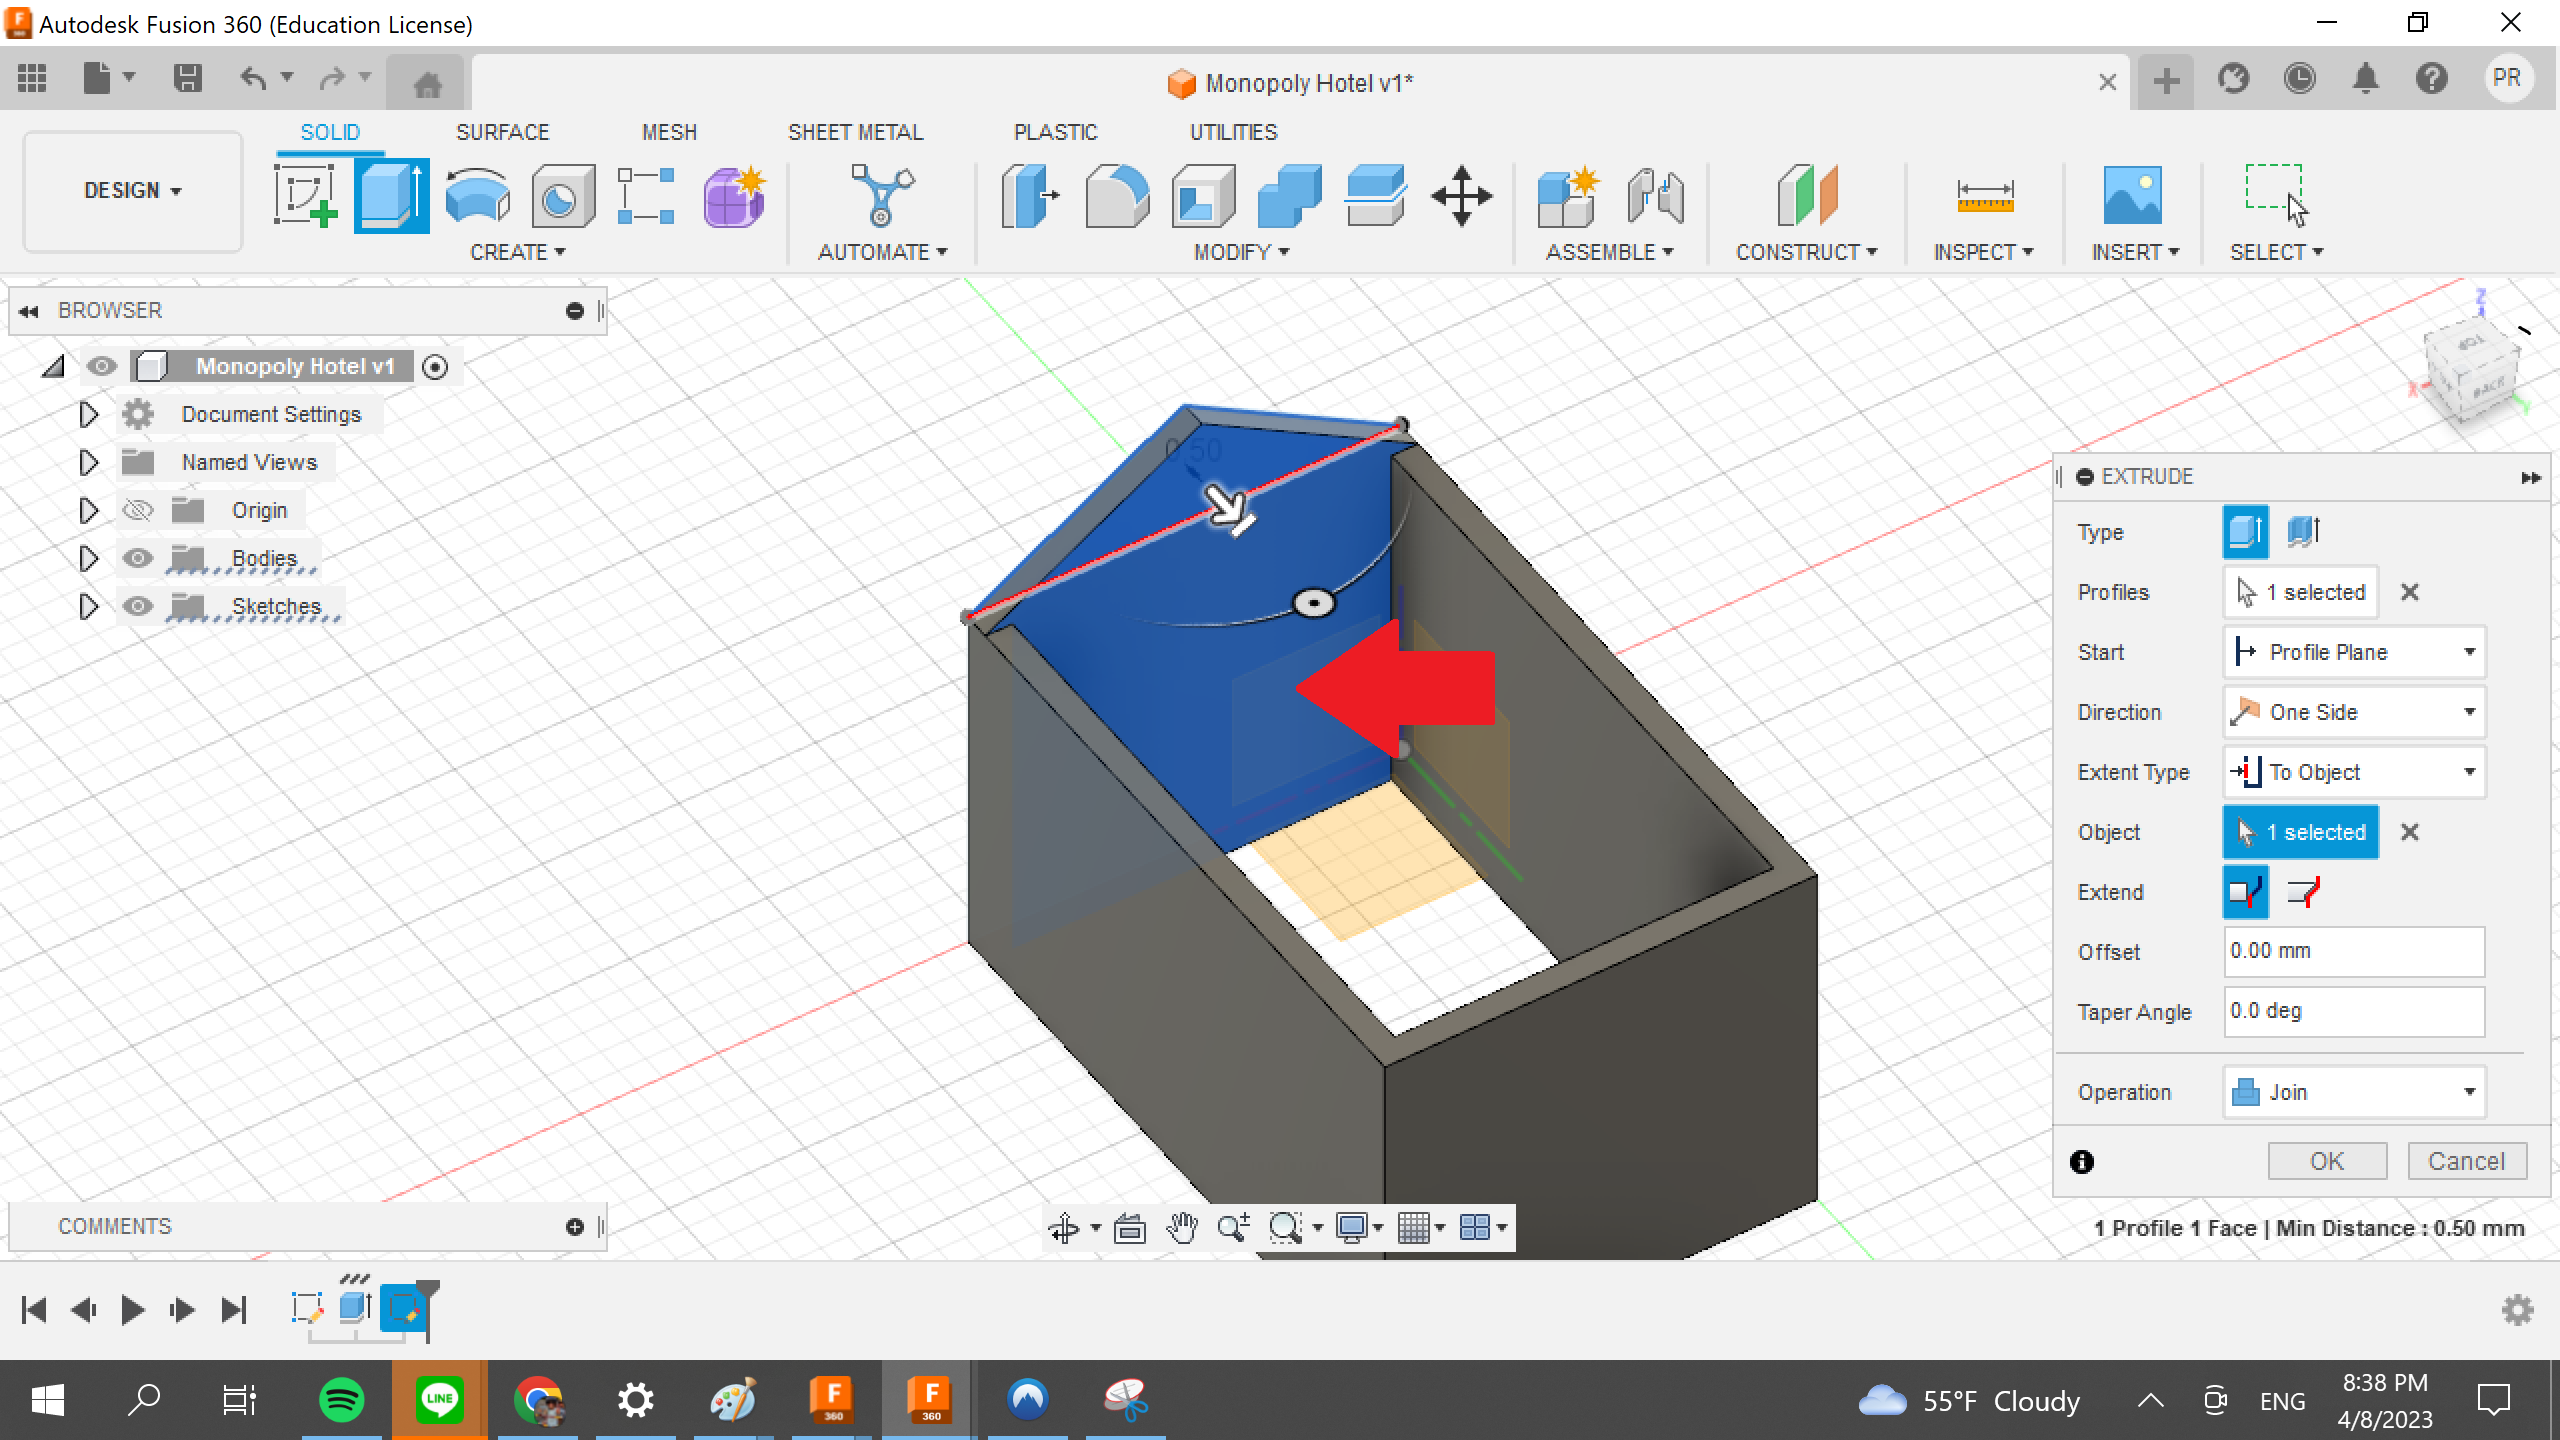
Task: Cancel the Extrude operation
Action: tap(2466, 1160)
